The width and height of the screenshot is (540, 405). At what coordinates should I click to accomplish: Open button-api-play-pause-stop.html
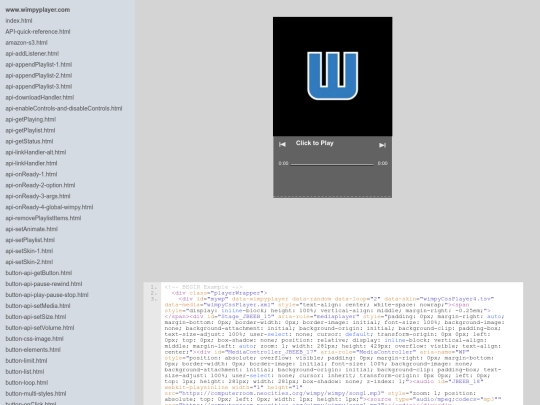(x=47, y=295)
